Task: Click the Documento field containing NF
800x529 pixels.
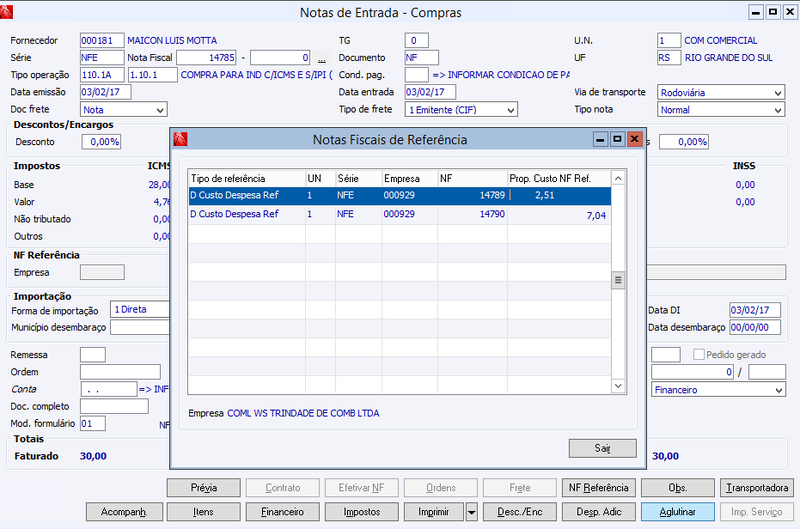Action: [421, 58]
